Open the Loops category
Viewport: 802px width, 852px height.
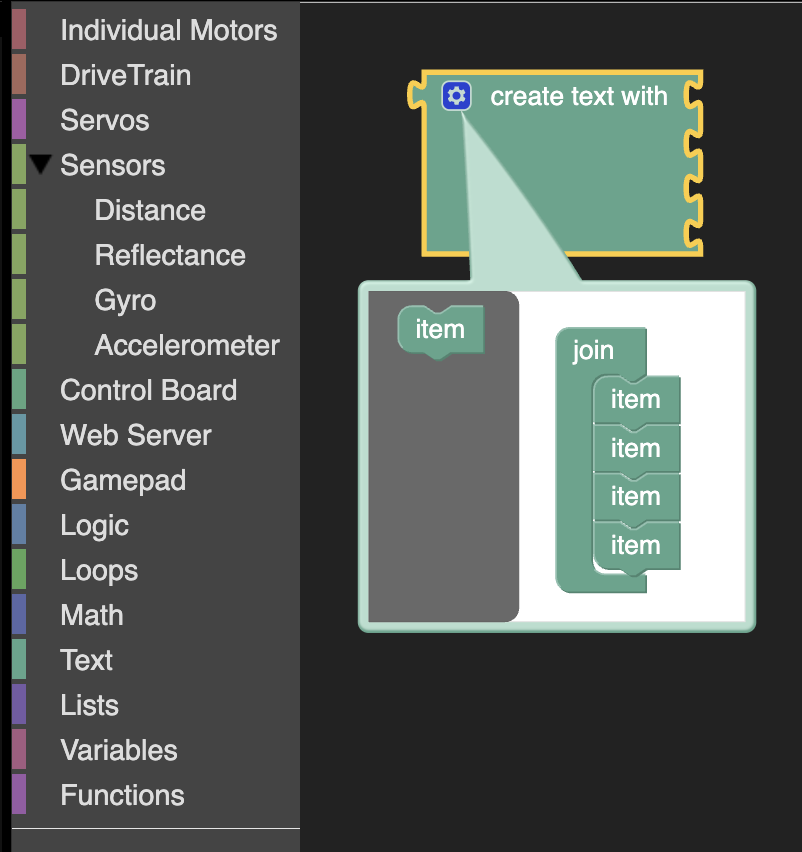[x=99, y=571]
